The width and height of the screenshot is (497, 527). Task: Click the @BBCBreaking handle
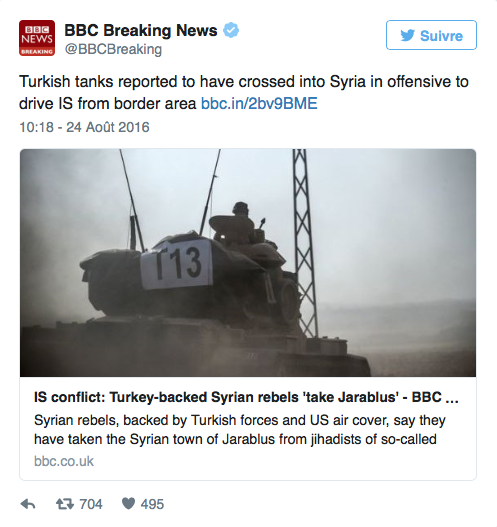[x=113, y=49]
